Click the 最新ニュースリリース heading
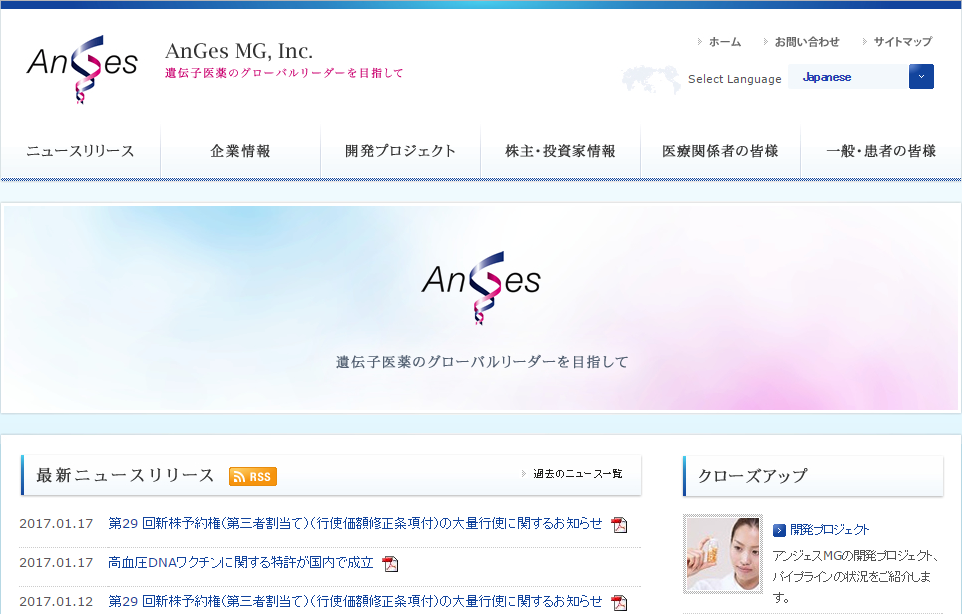This screenshot has width=962, height=614. click(x=125, y=475)
